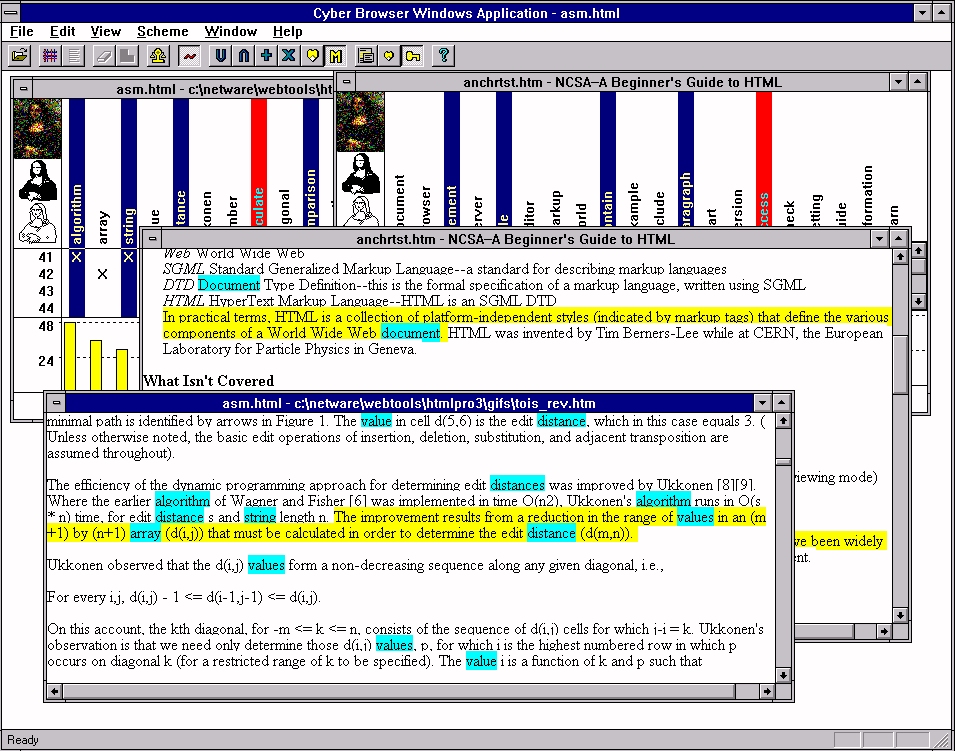Toggle the X mark under algorithm column
This screenshot has width=955, height=751.
pyautogui.click(x=77, y=257)
